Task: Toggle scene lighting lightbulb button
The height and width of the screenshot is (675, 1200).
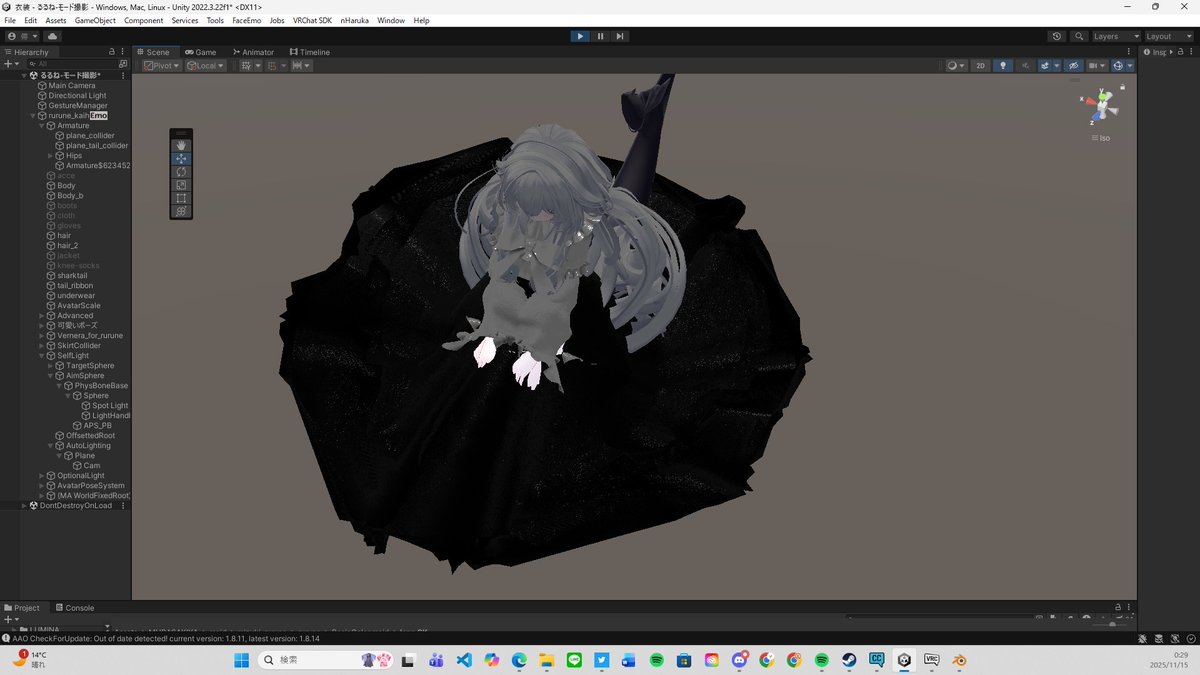Action: (x=1003, y=65)
